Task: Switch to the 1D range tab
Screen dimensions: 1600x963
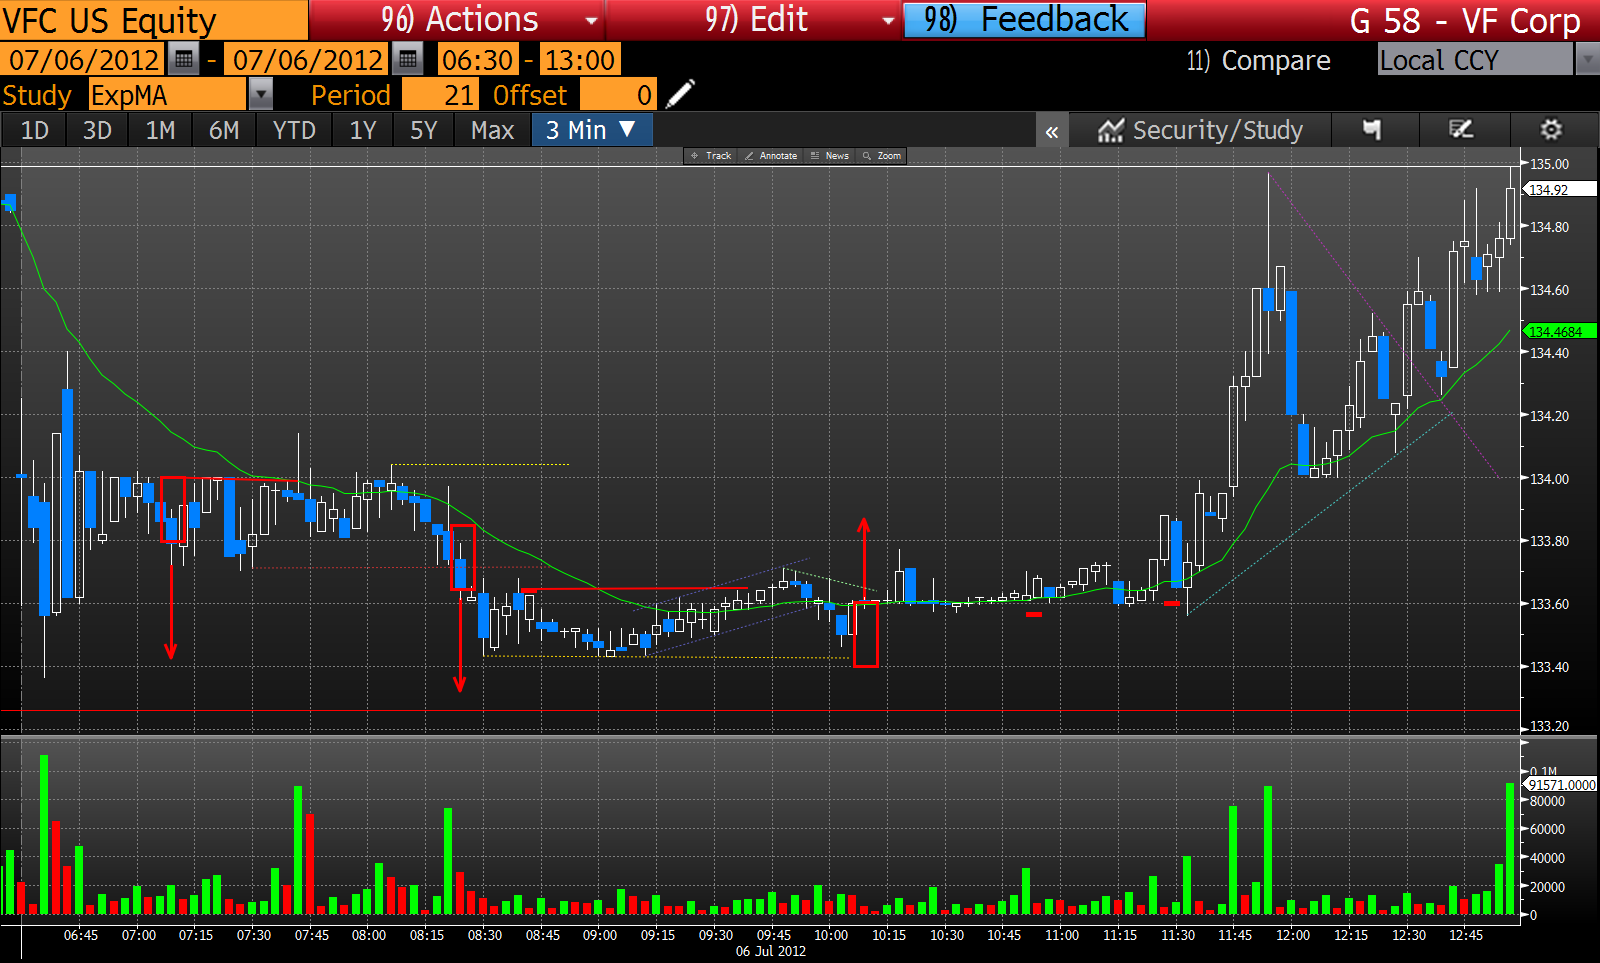Action: pyautogui.click(x=35, y=130)
